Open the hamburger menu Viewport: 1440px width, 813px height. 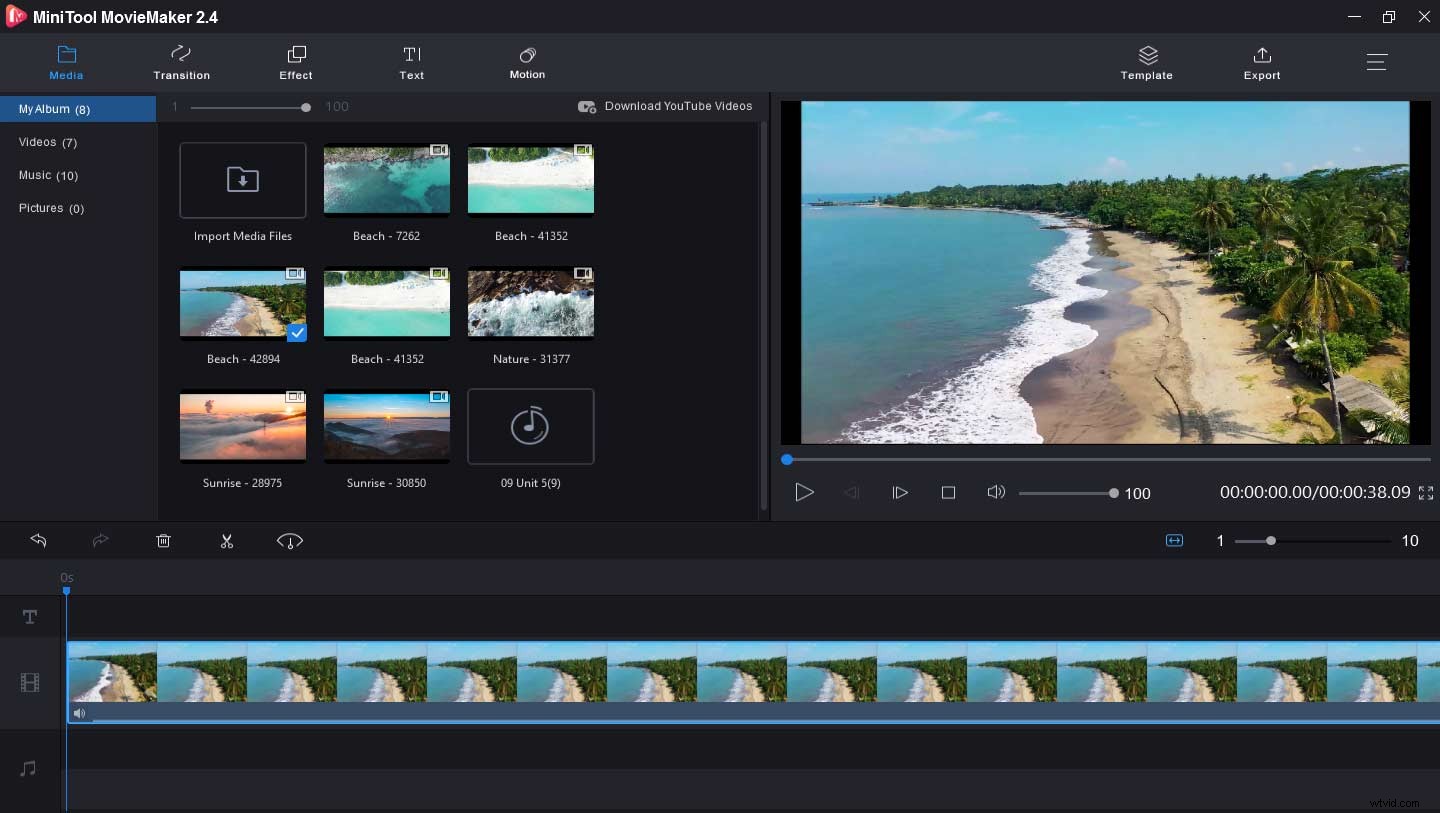[x=1377, y=61]
